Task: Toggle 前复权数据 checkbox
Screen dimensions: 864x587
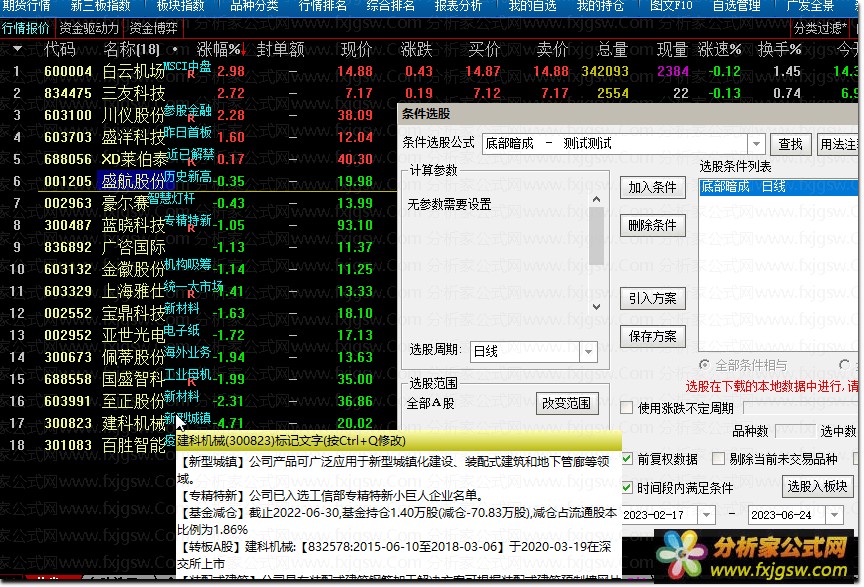Action: 628,459
